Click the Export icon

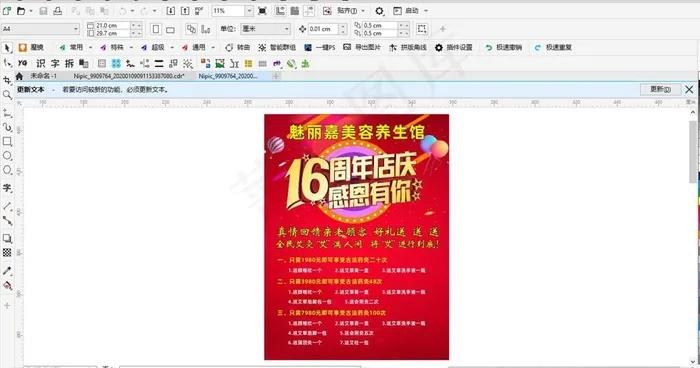pyautogui.click(x=185, y=11)
